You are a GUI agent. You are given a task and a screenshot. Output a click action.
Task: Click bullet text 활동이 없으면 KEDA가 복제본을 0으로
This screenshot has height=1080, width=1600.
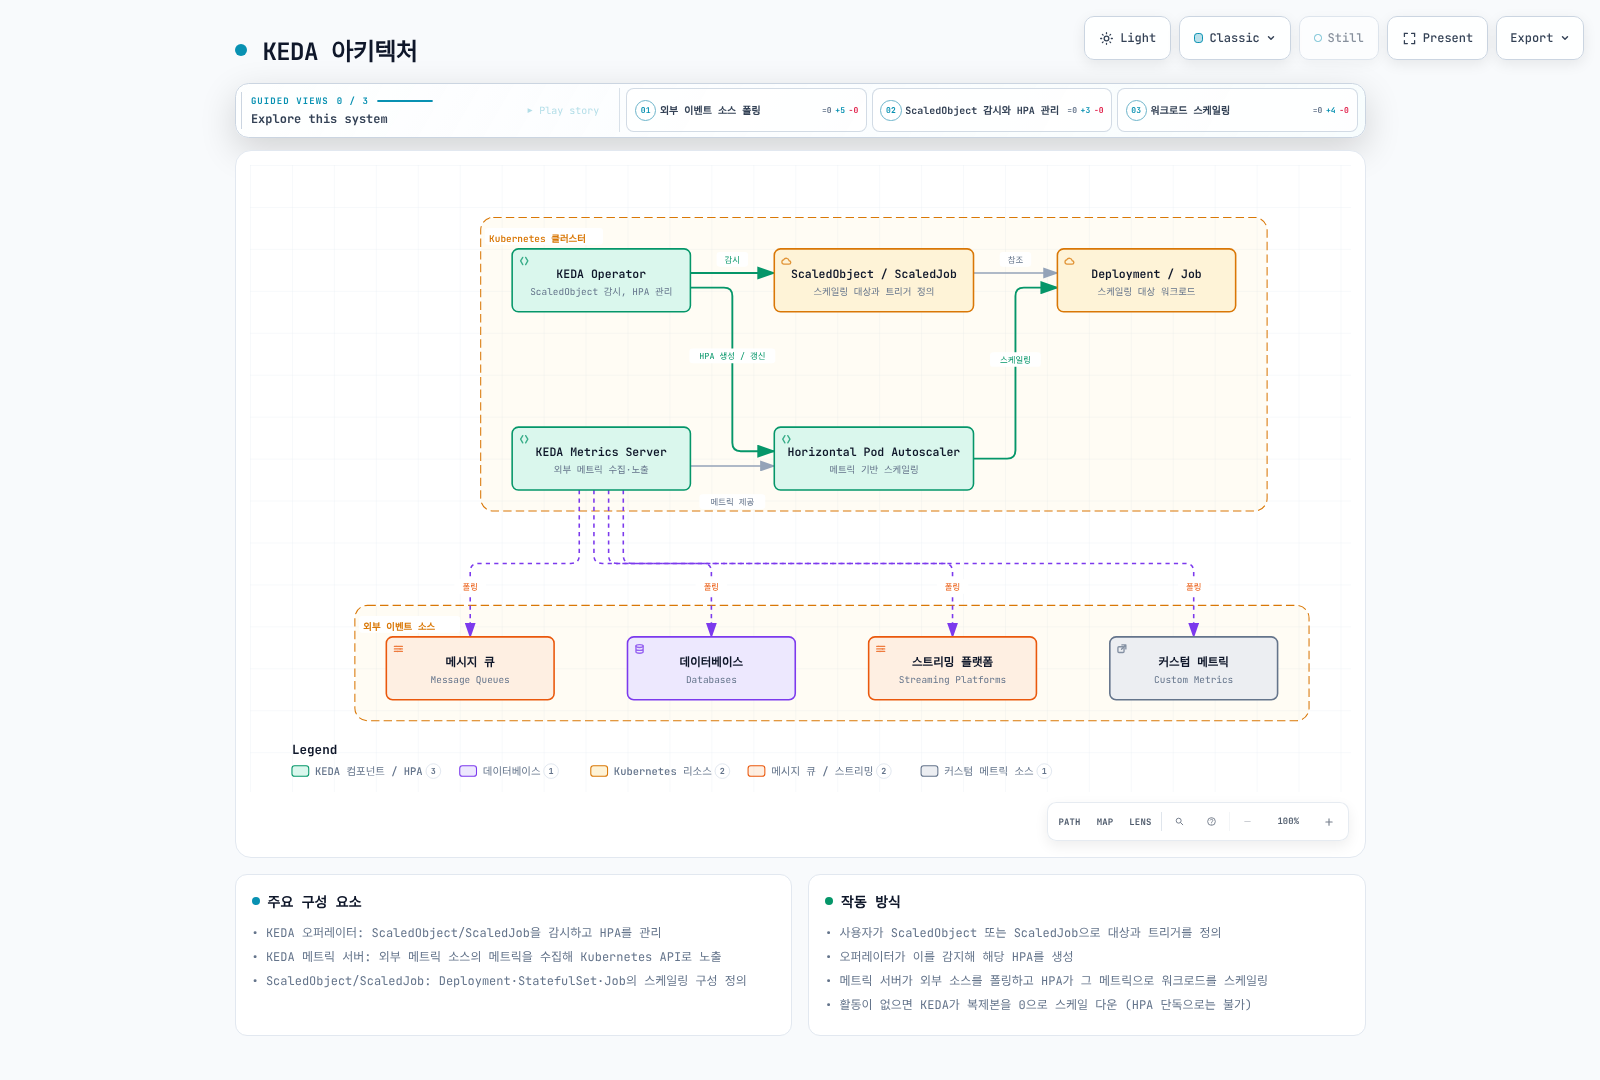click(x=1045, y=1005)
